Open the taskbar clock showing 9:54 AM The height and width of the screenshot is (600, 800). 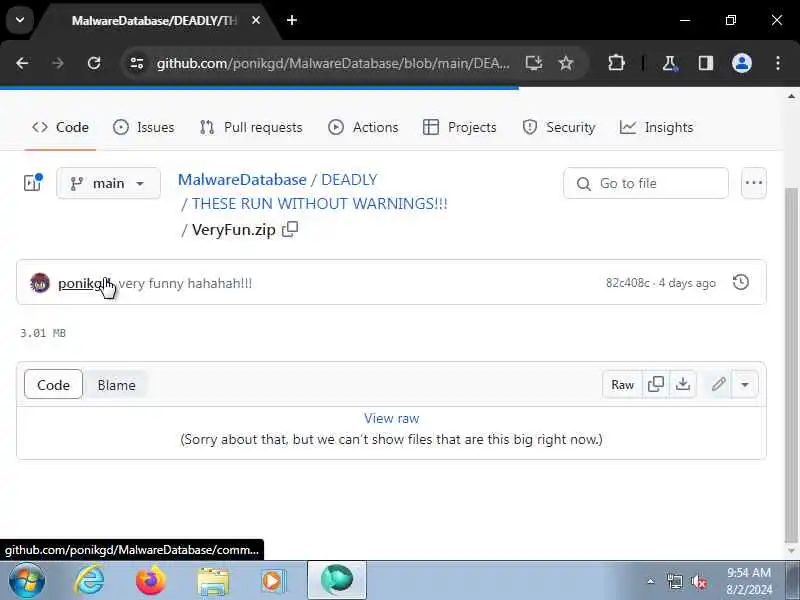(749, 581)
